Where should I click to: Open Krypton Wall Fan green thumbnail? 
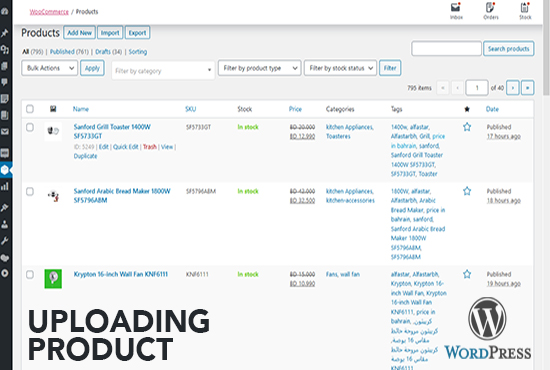[53, 279]
